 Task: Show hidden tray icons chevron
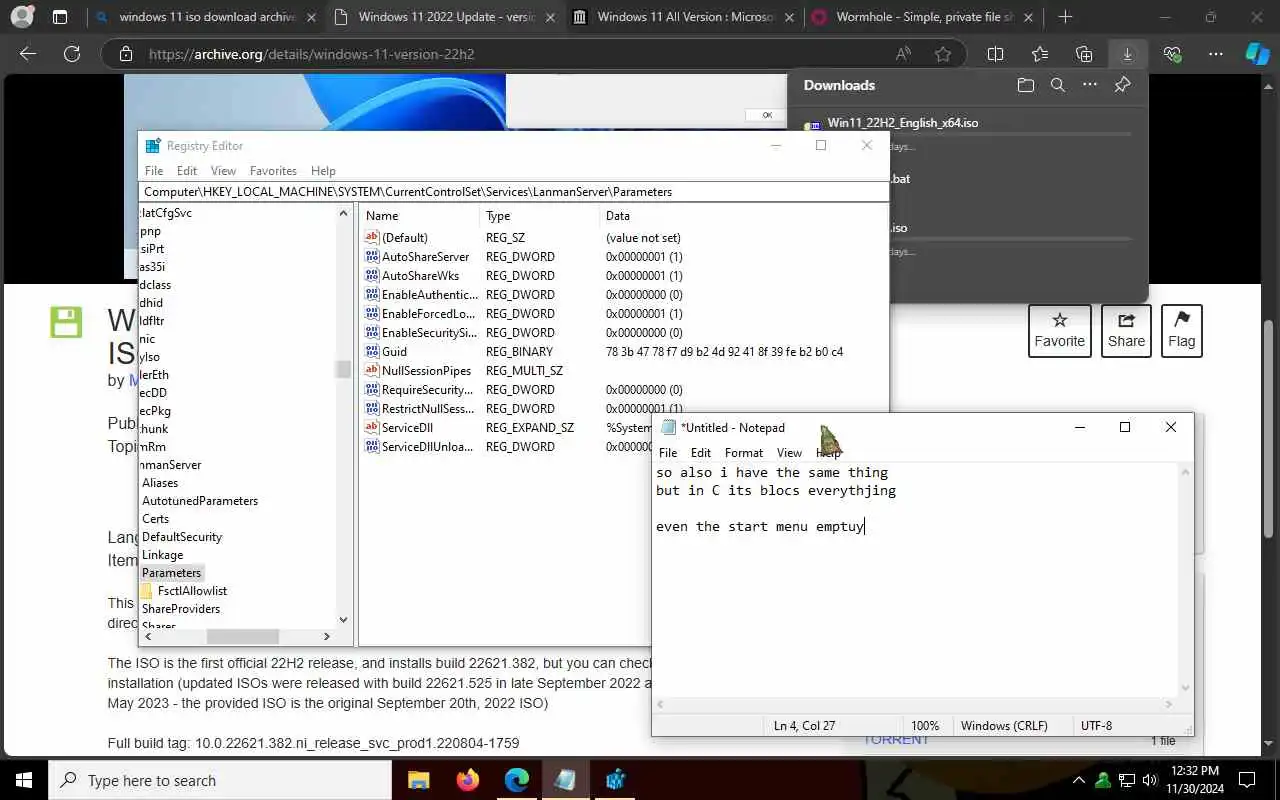tap(1079, 780)
